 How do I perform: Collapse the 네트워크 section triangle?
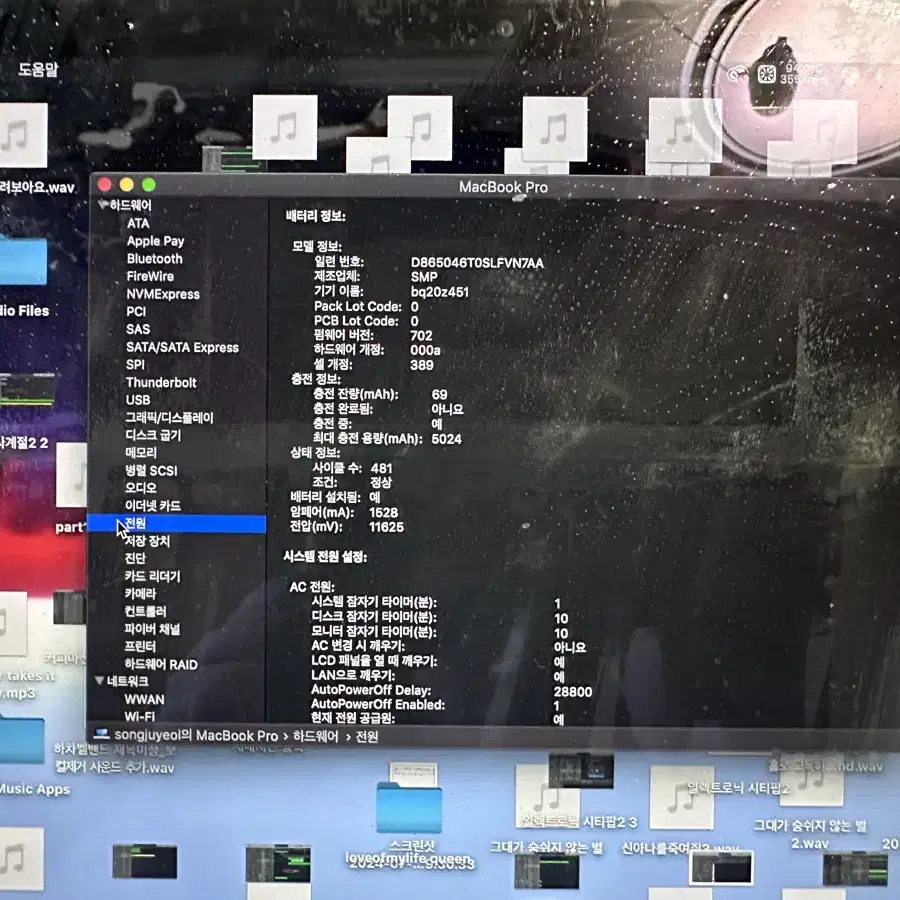(99, 681)
